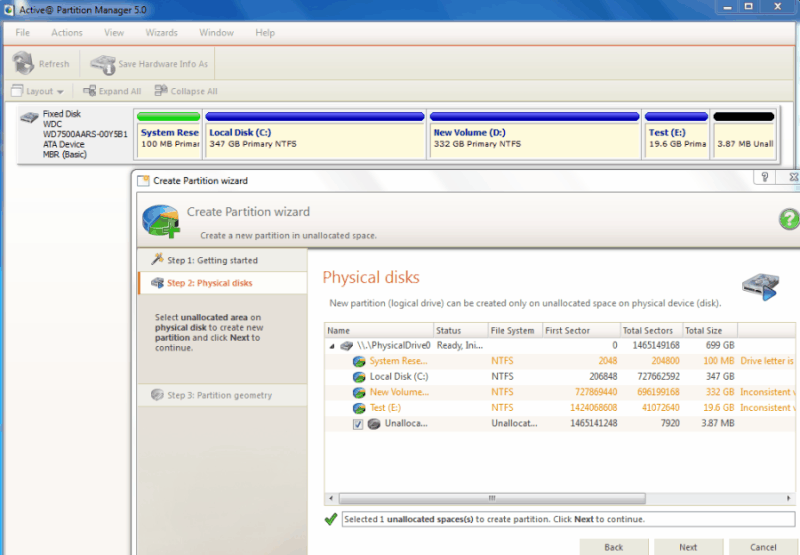Click the 1465149168 total sectors value
The image size is (800, 555).
coord(656,345)
